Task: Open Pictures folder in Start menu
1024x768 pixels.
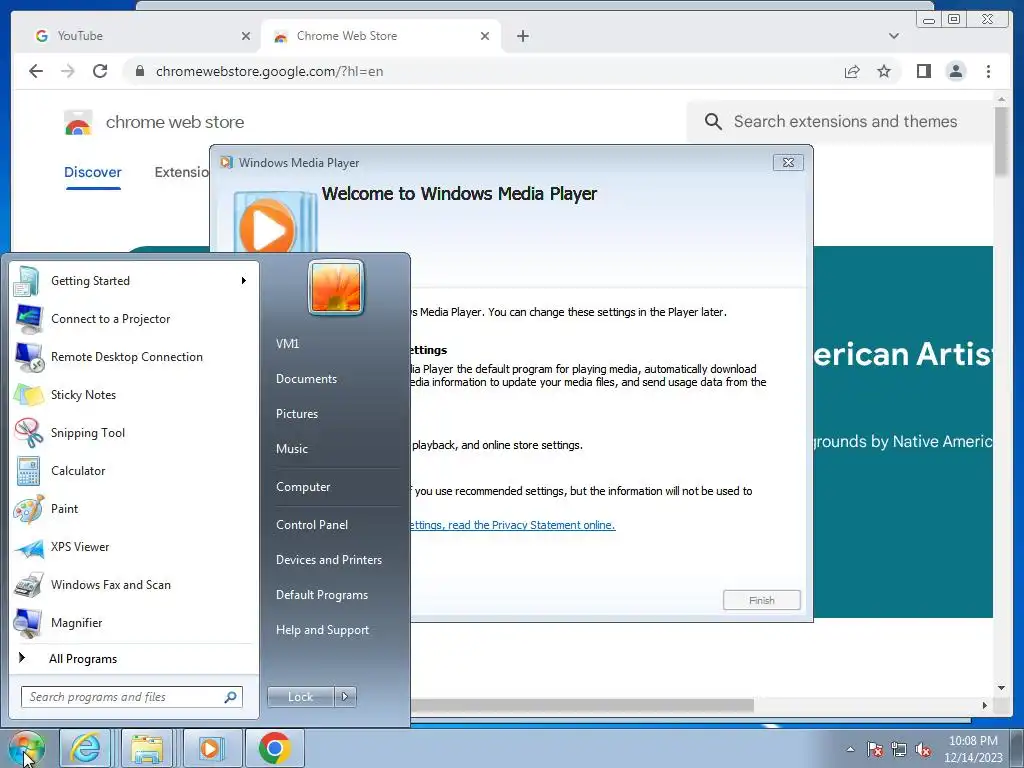Action: (297, 414)
